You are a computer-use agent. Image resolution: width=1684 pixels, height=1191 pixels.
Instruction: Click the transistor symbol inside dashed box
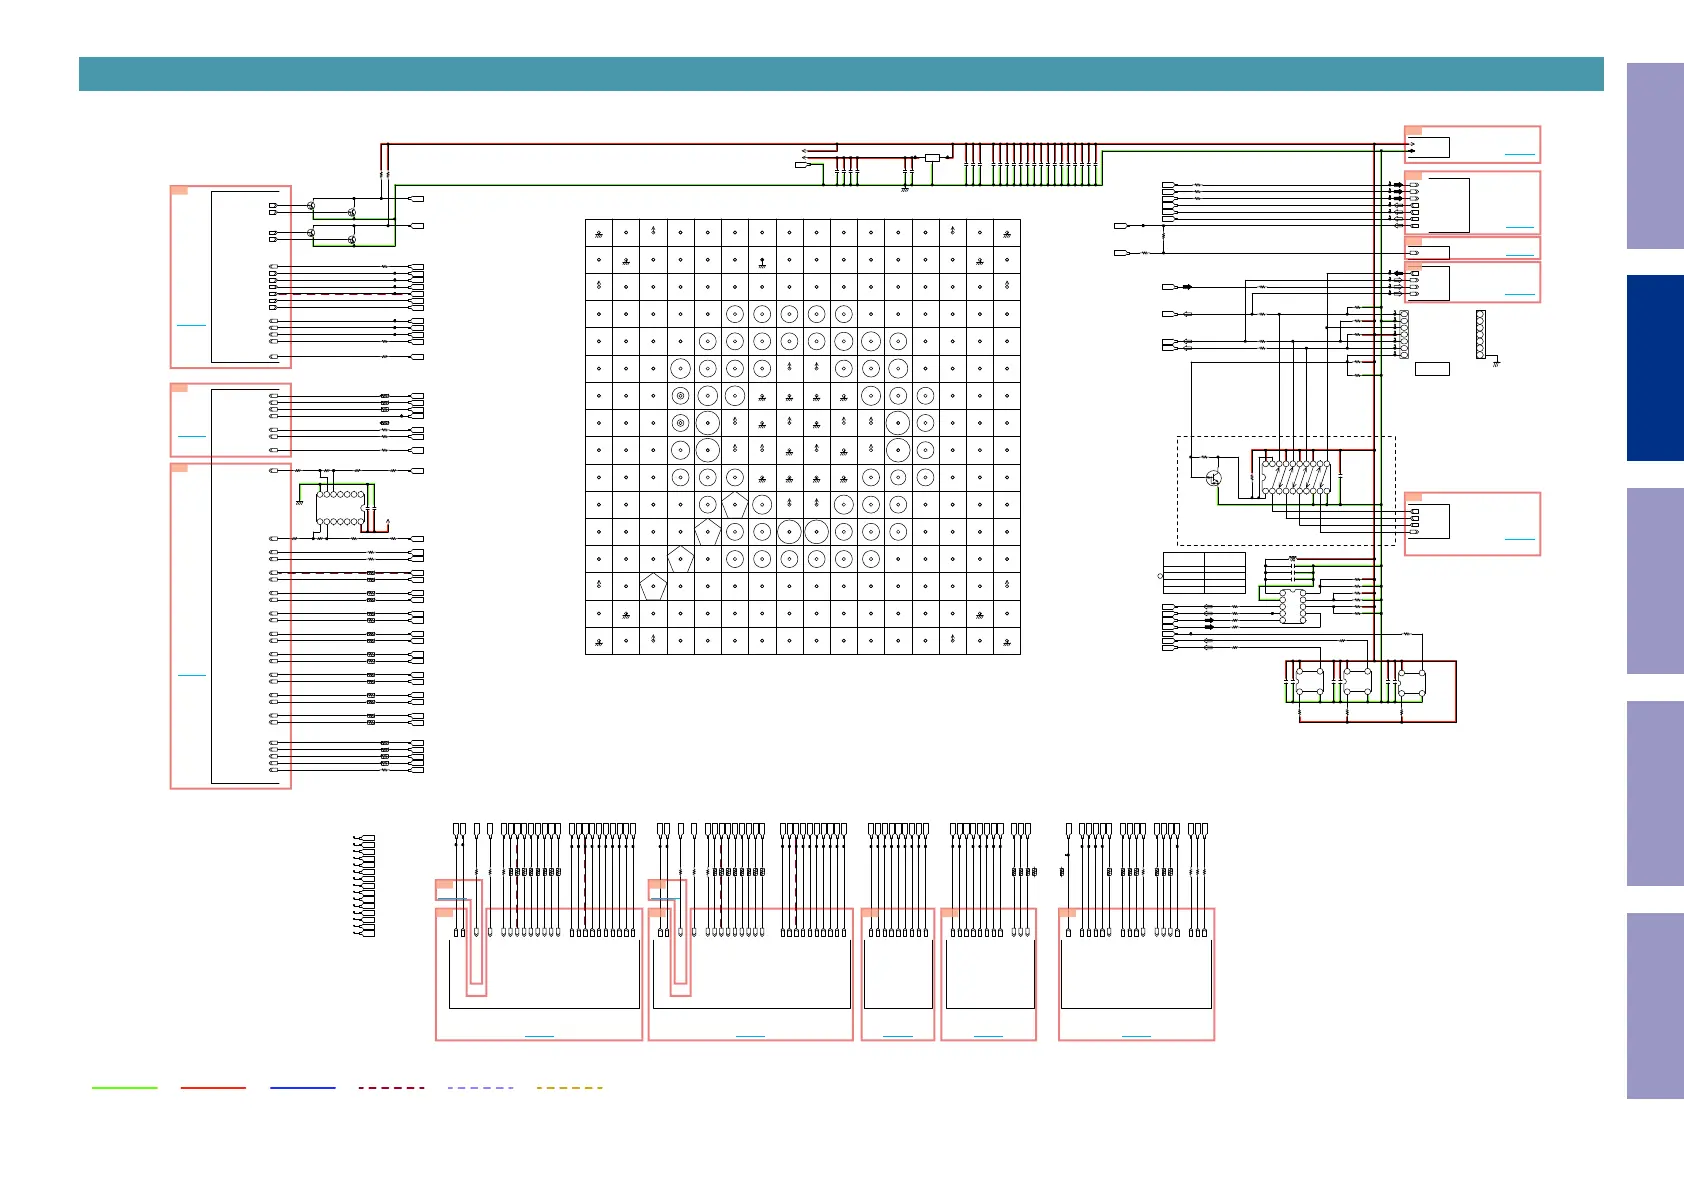coord(1214,478)
